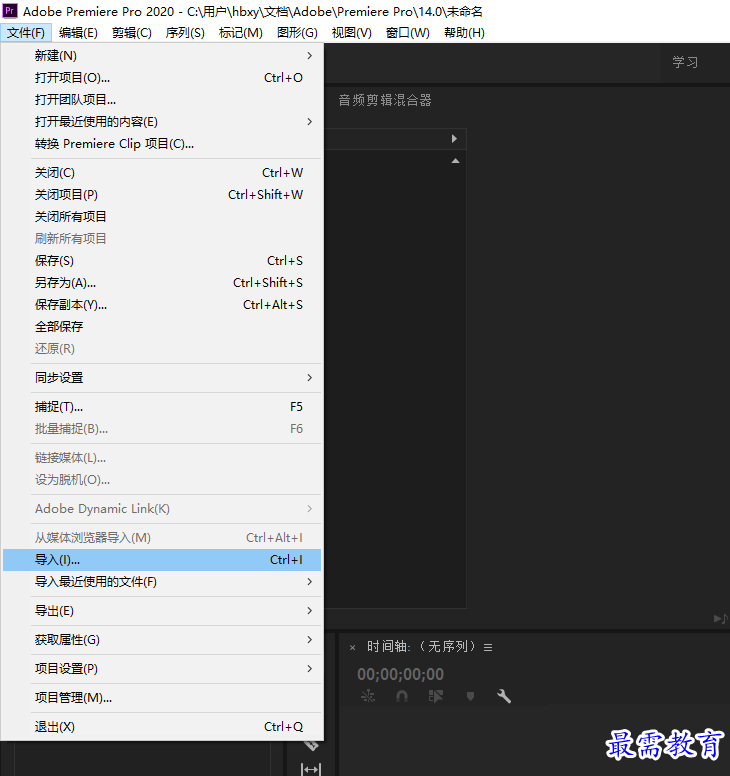
Task: Click the greyed 刷新所有项目 entry
Action: 162,239
